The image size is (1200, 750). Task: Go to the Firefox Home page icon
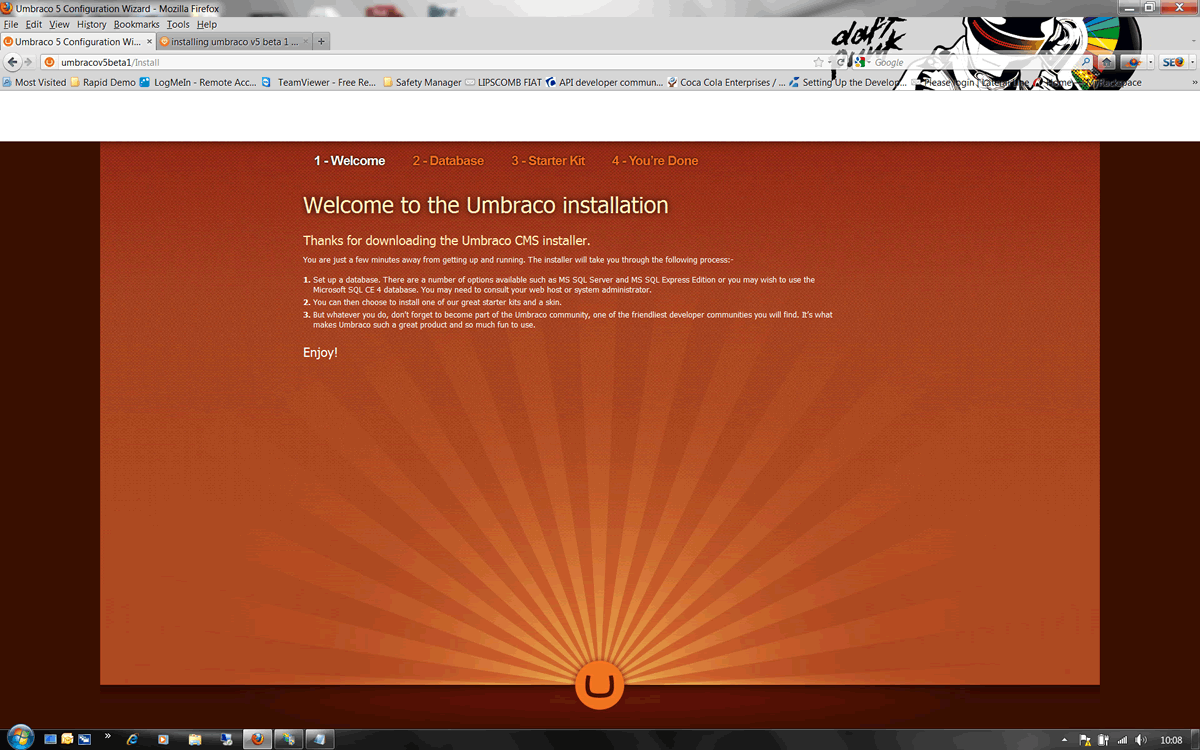click(1107, 62)
